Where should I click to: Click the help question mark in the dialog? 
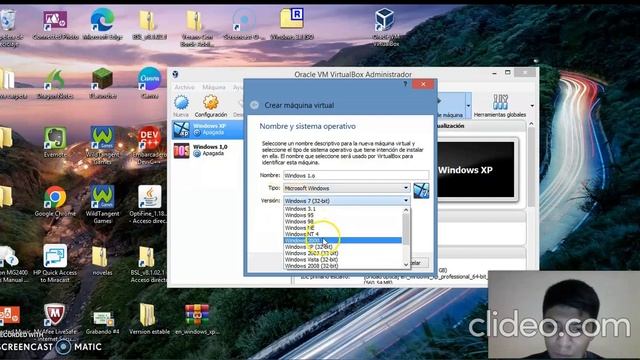point(405,84)
